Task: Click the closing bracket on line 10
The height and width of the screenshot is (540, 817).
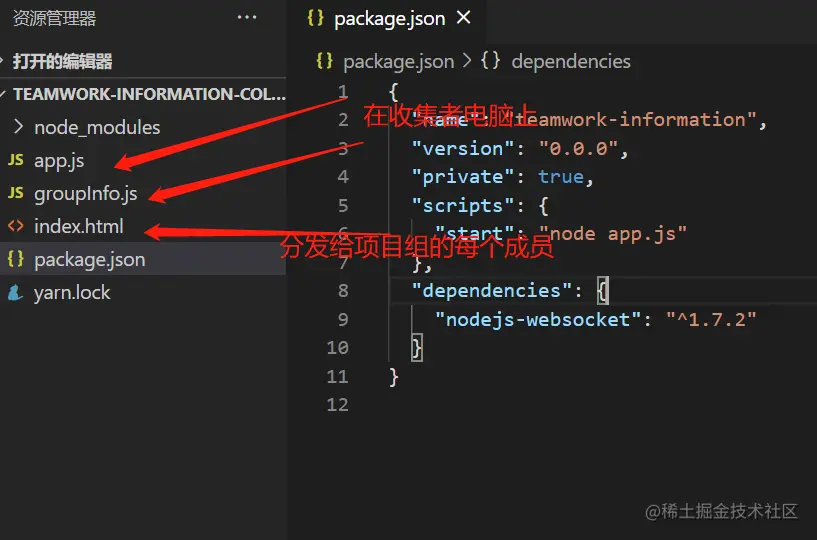Action: [x=417, y=348]
